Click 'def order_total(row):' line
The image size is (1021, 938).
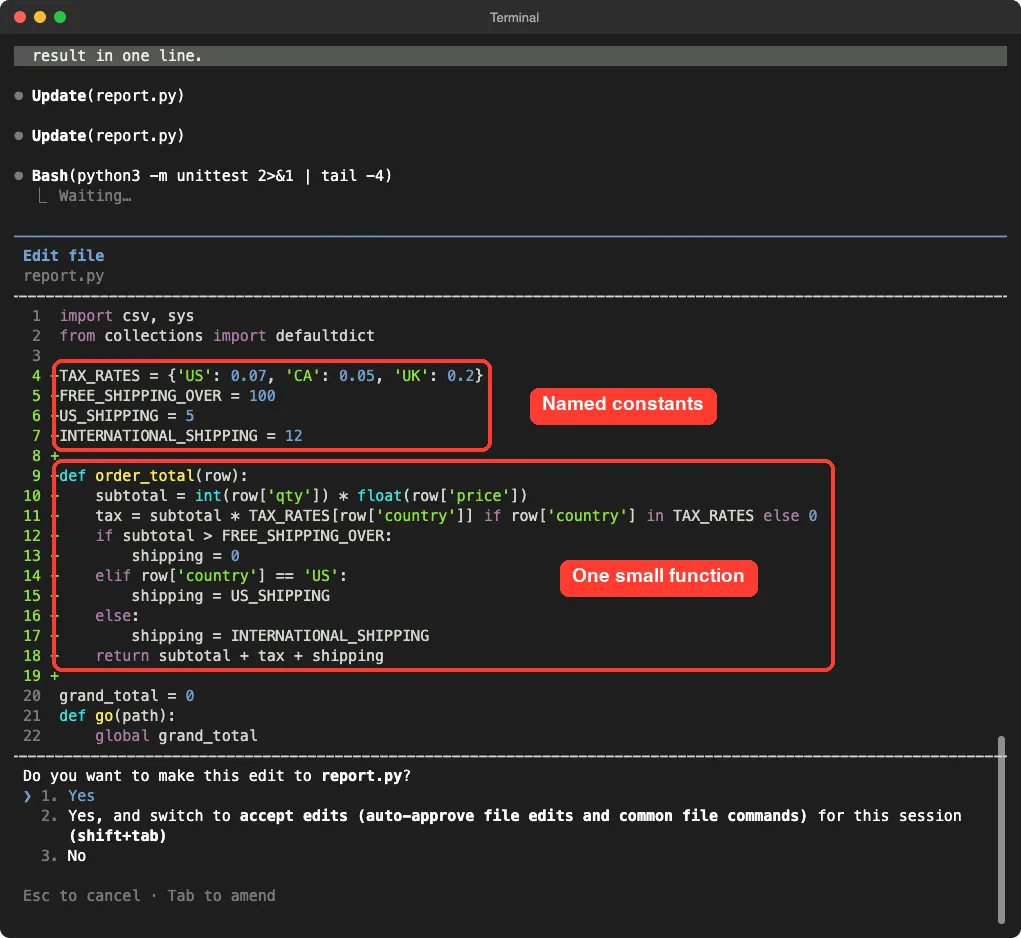point(153,475)
